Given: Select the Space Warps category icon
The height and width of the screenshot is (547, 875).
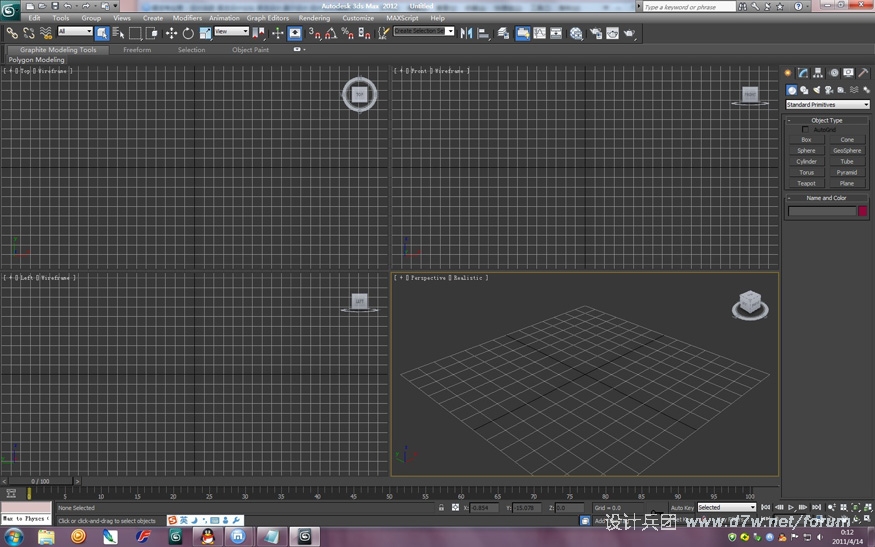Looking at the screenshot, I should pyautogui.click(x=854, y=90).
